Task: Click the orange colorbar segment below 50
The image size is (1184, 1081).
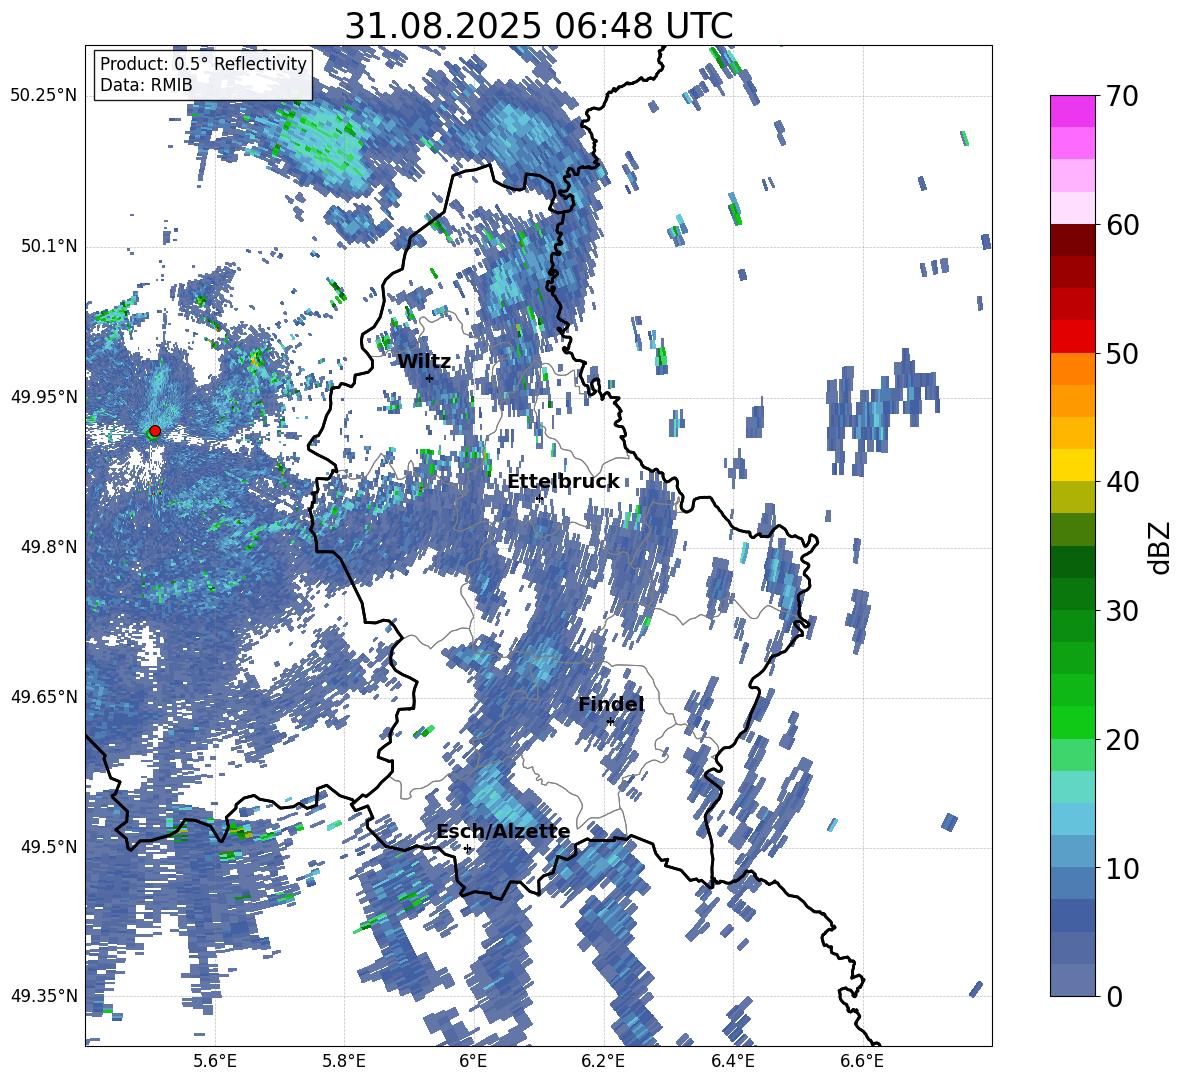Action: tap(1072, 368)
